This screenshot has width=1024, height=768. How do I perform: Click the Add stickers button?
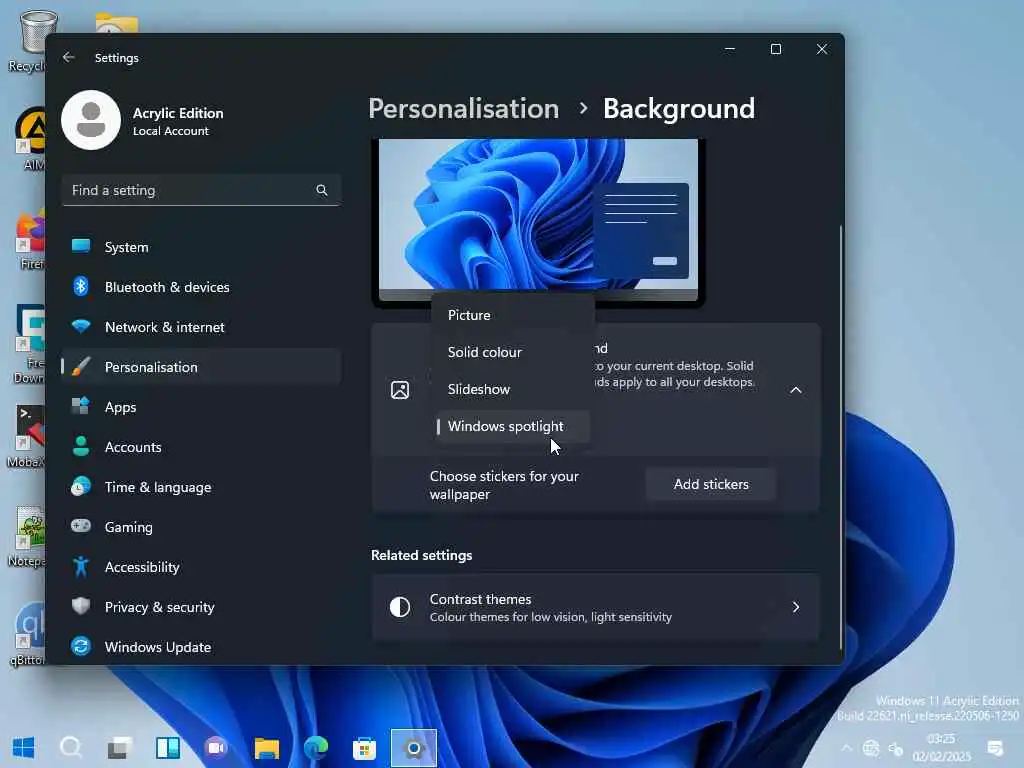coord(711,484)
